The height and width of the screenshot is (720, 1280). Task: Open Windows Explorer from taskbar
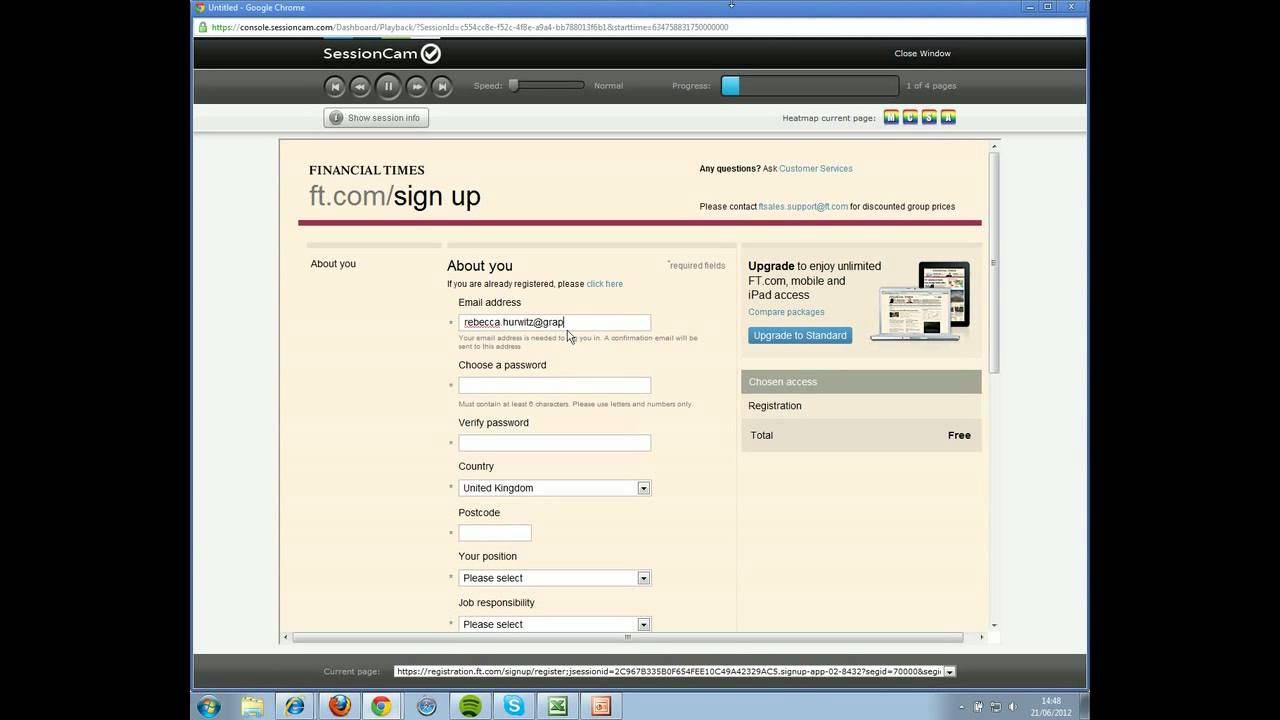pos(252,707)
